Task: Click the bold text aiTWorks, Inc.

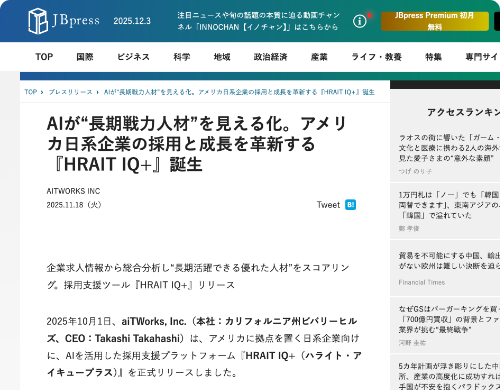Action: (154, 321)
